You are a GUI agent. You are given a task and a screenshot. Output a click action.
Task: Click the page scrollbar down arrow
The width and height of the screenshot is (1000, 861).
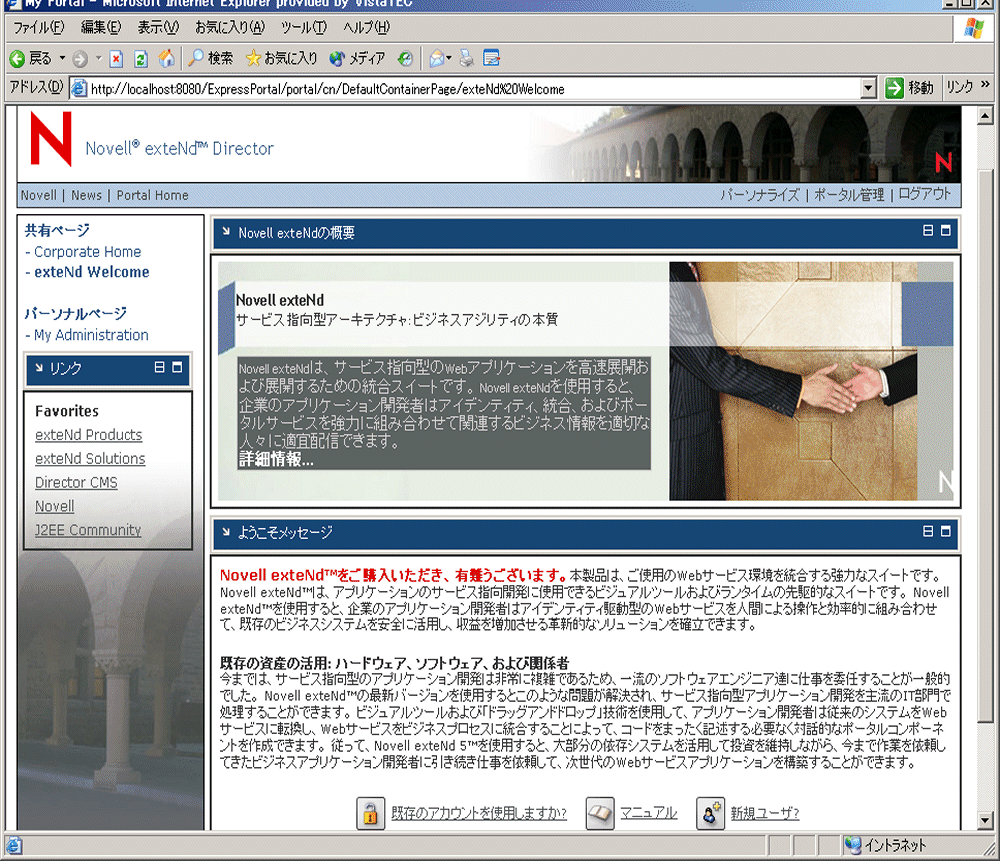(985, 820)
